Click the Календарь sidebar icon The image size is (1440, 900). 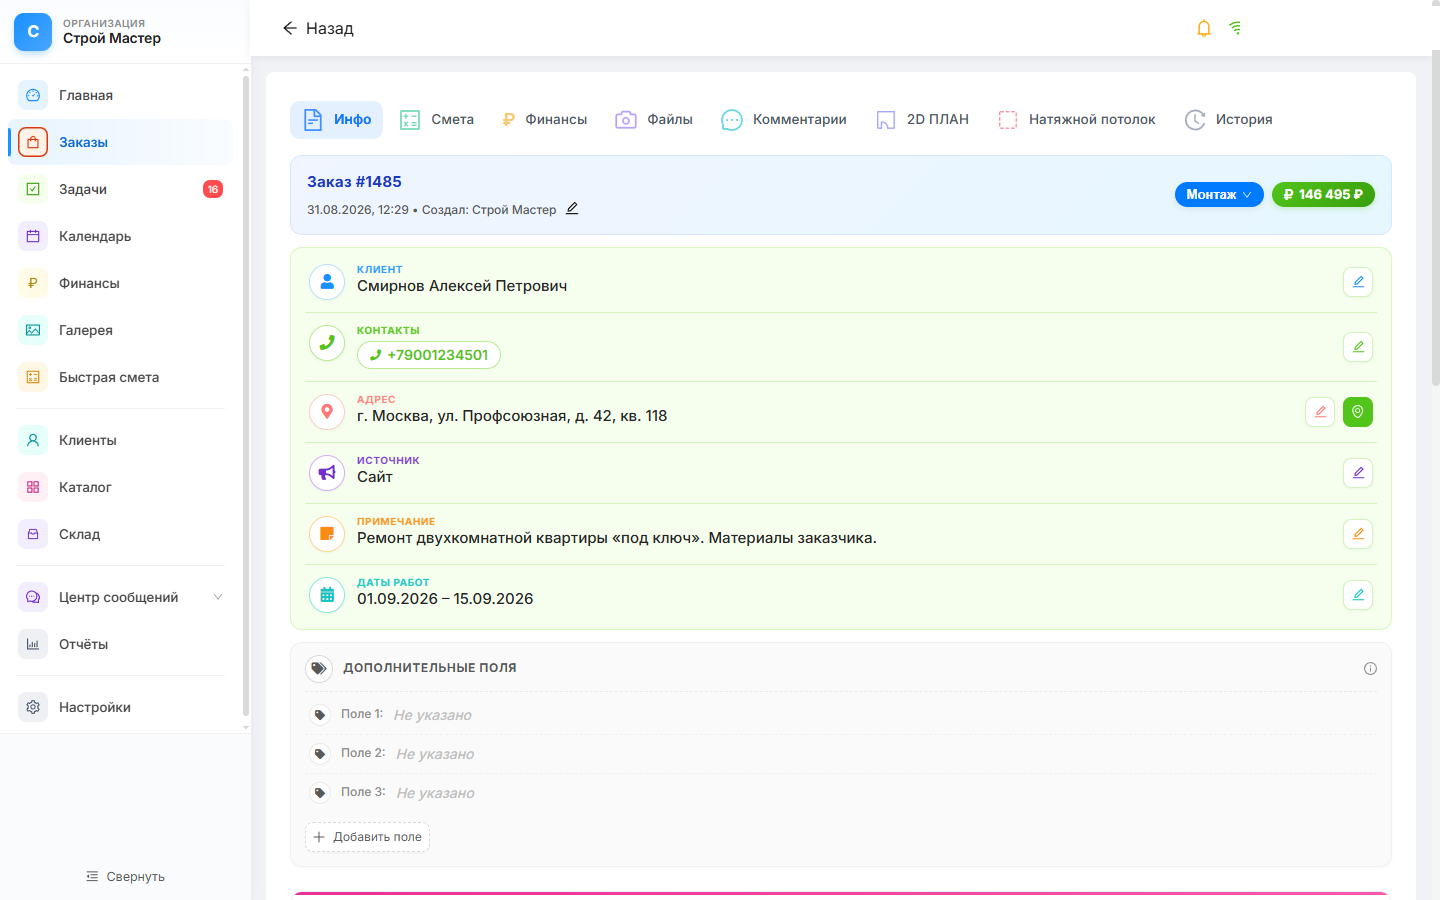pyautogui.click(x=33, y=236)
